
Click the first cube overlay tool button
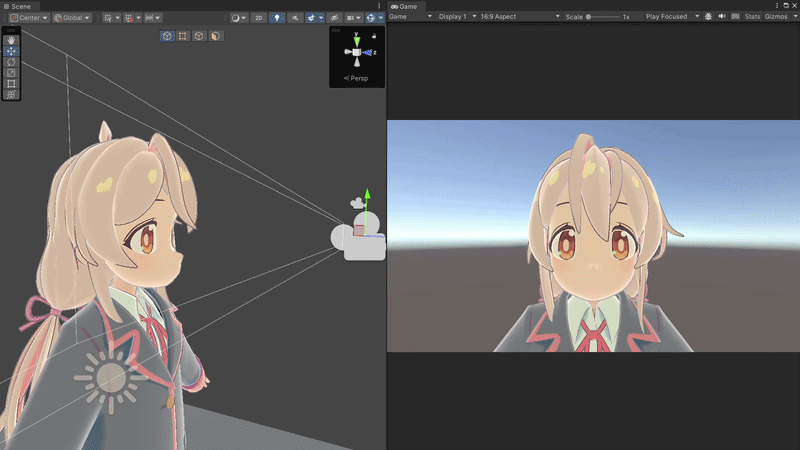pos(167,36)
